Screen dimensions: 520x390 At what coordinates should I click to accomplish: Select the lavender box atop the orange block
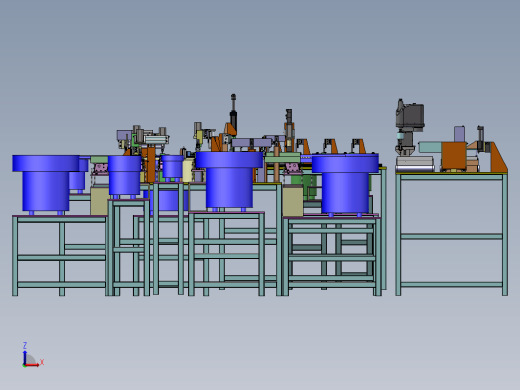point(460,134)
